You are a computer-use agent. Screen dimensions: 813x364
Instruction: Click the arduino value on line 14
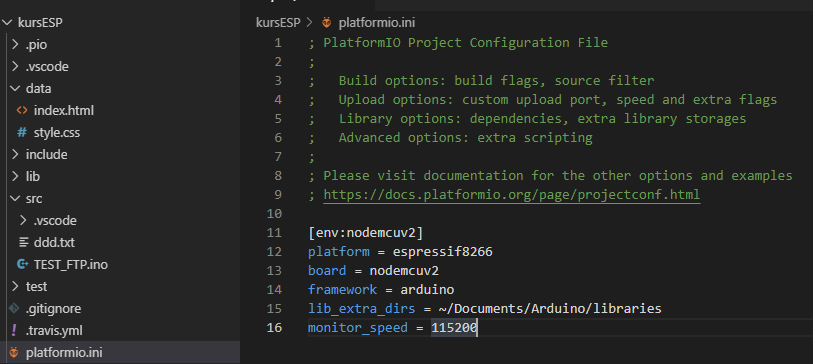pyautogui.click(x=427, y=289)
